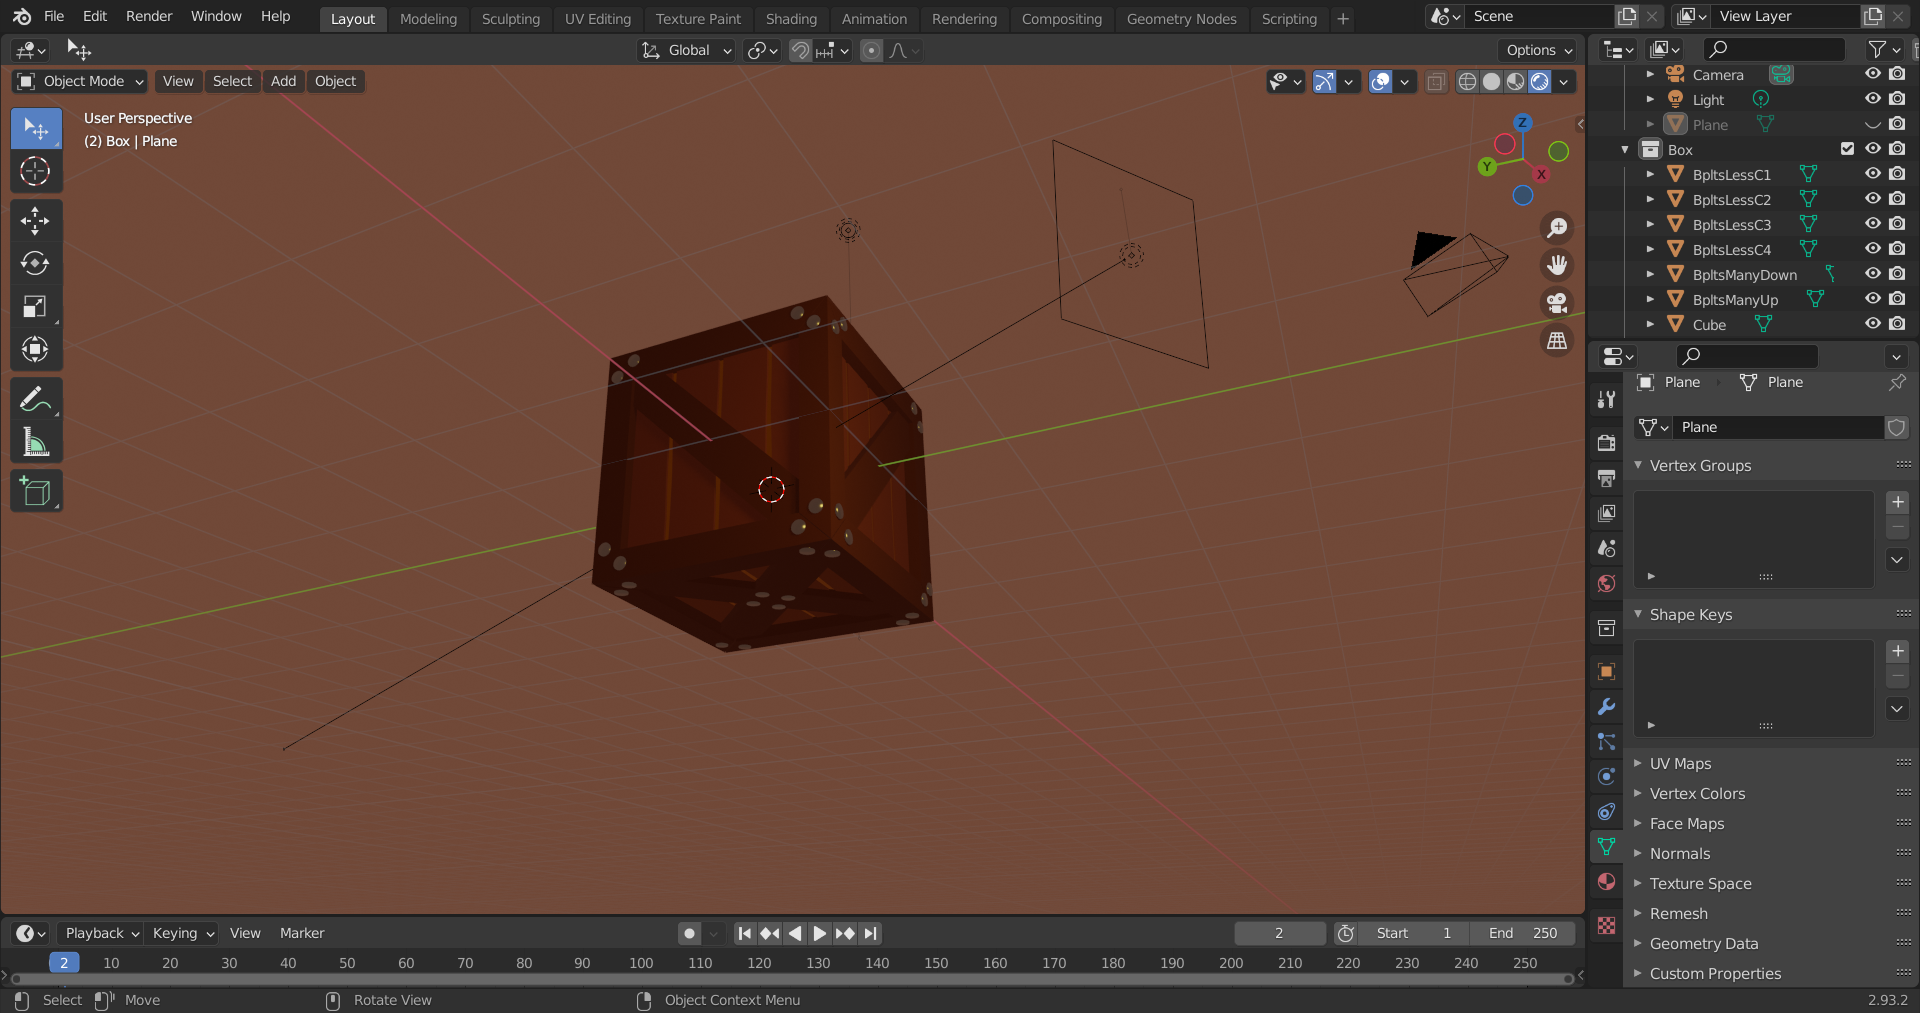The width and height of the screenshot is (1920, 1013).
Task: Hide the Cube object in outliner
Action: (1872, 324)
